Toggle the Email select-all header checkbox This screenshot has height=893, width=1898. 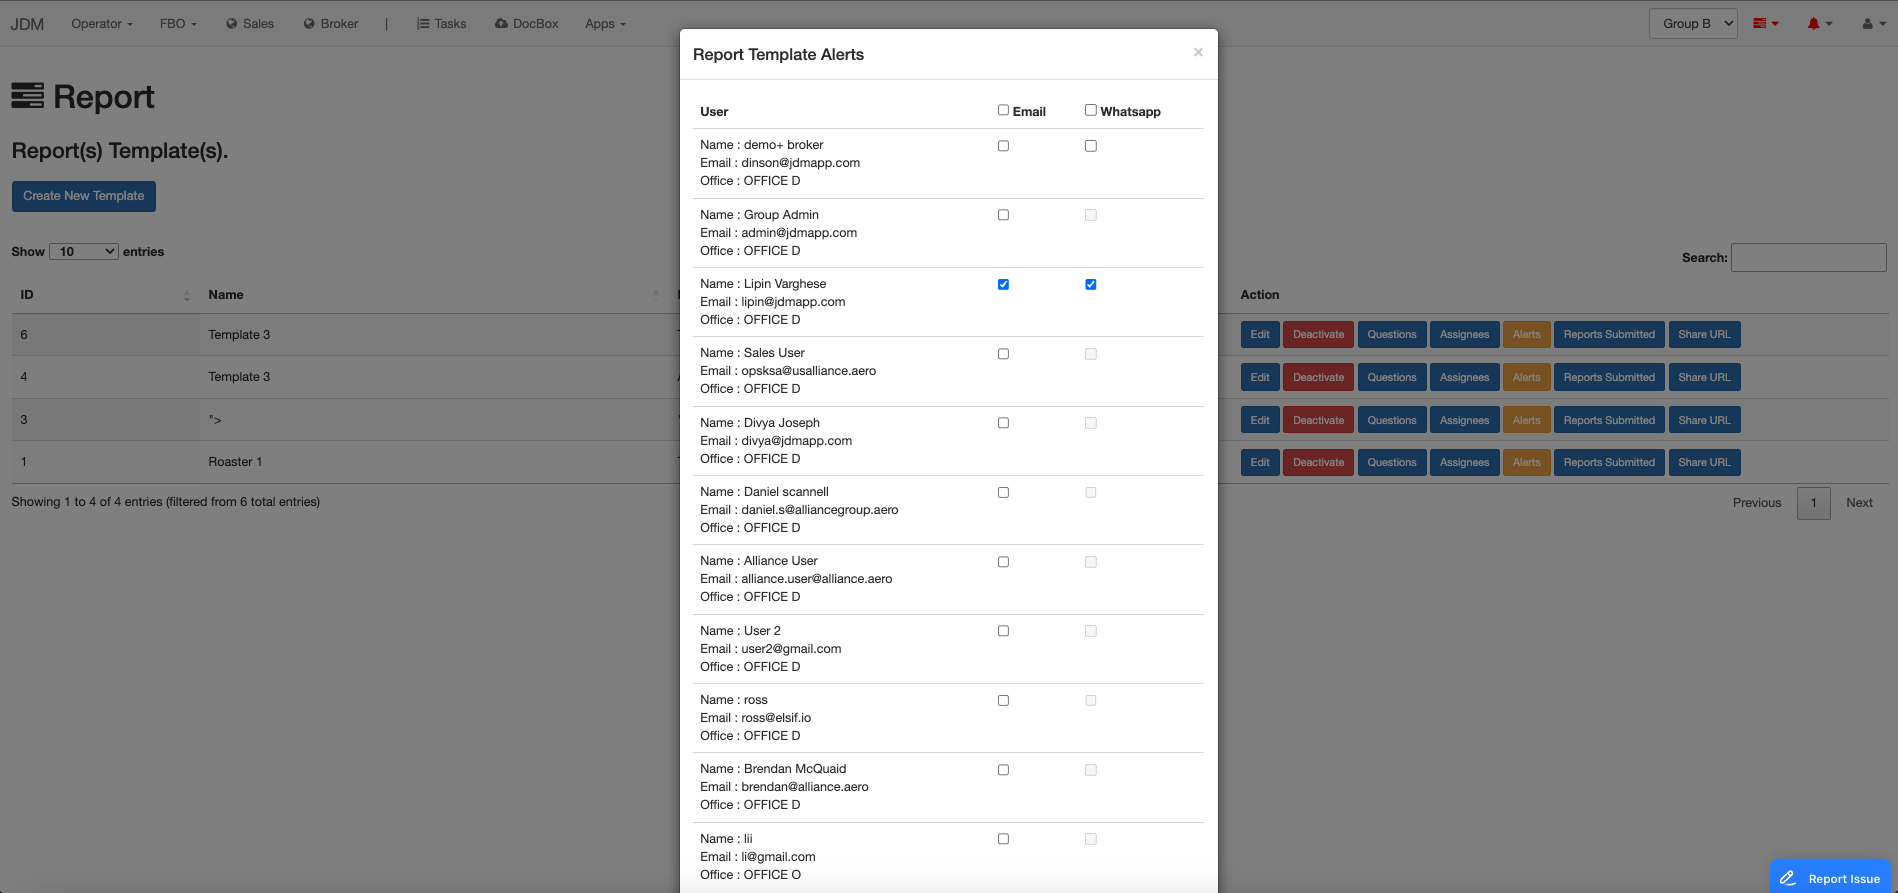tap(1003, 110)
